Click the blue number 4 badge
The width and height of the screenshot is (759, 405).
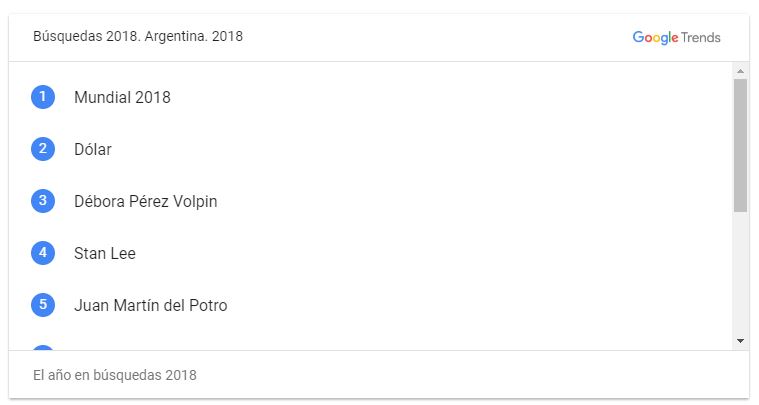[43, 253]
